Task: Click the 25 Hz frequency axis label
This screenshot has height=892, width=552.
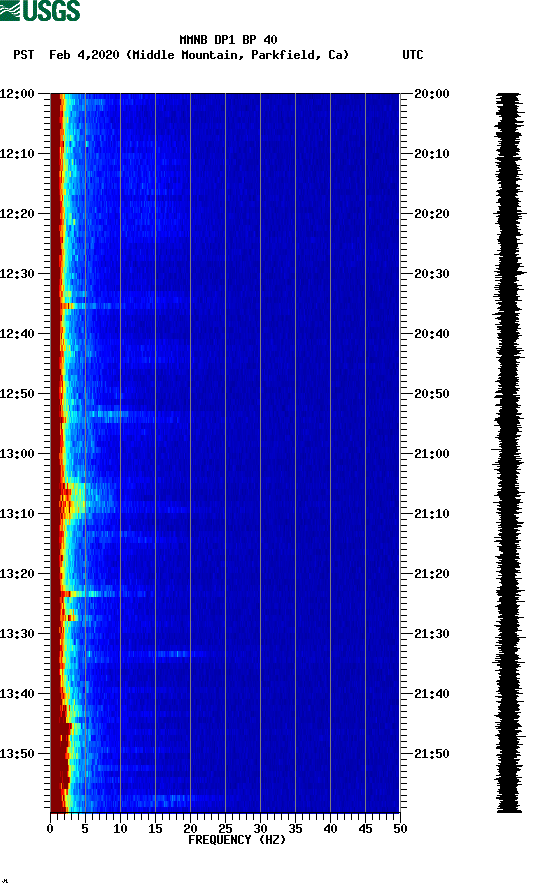Action: click(x=225, y=829)
